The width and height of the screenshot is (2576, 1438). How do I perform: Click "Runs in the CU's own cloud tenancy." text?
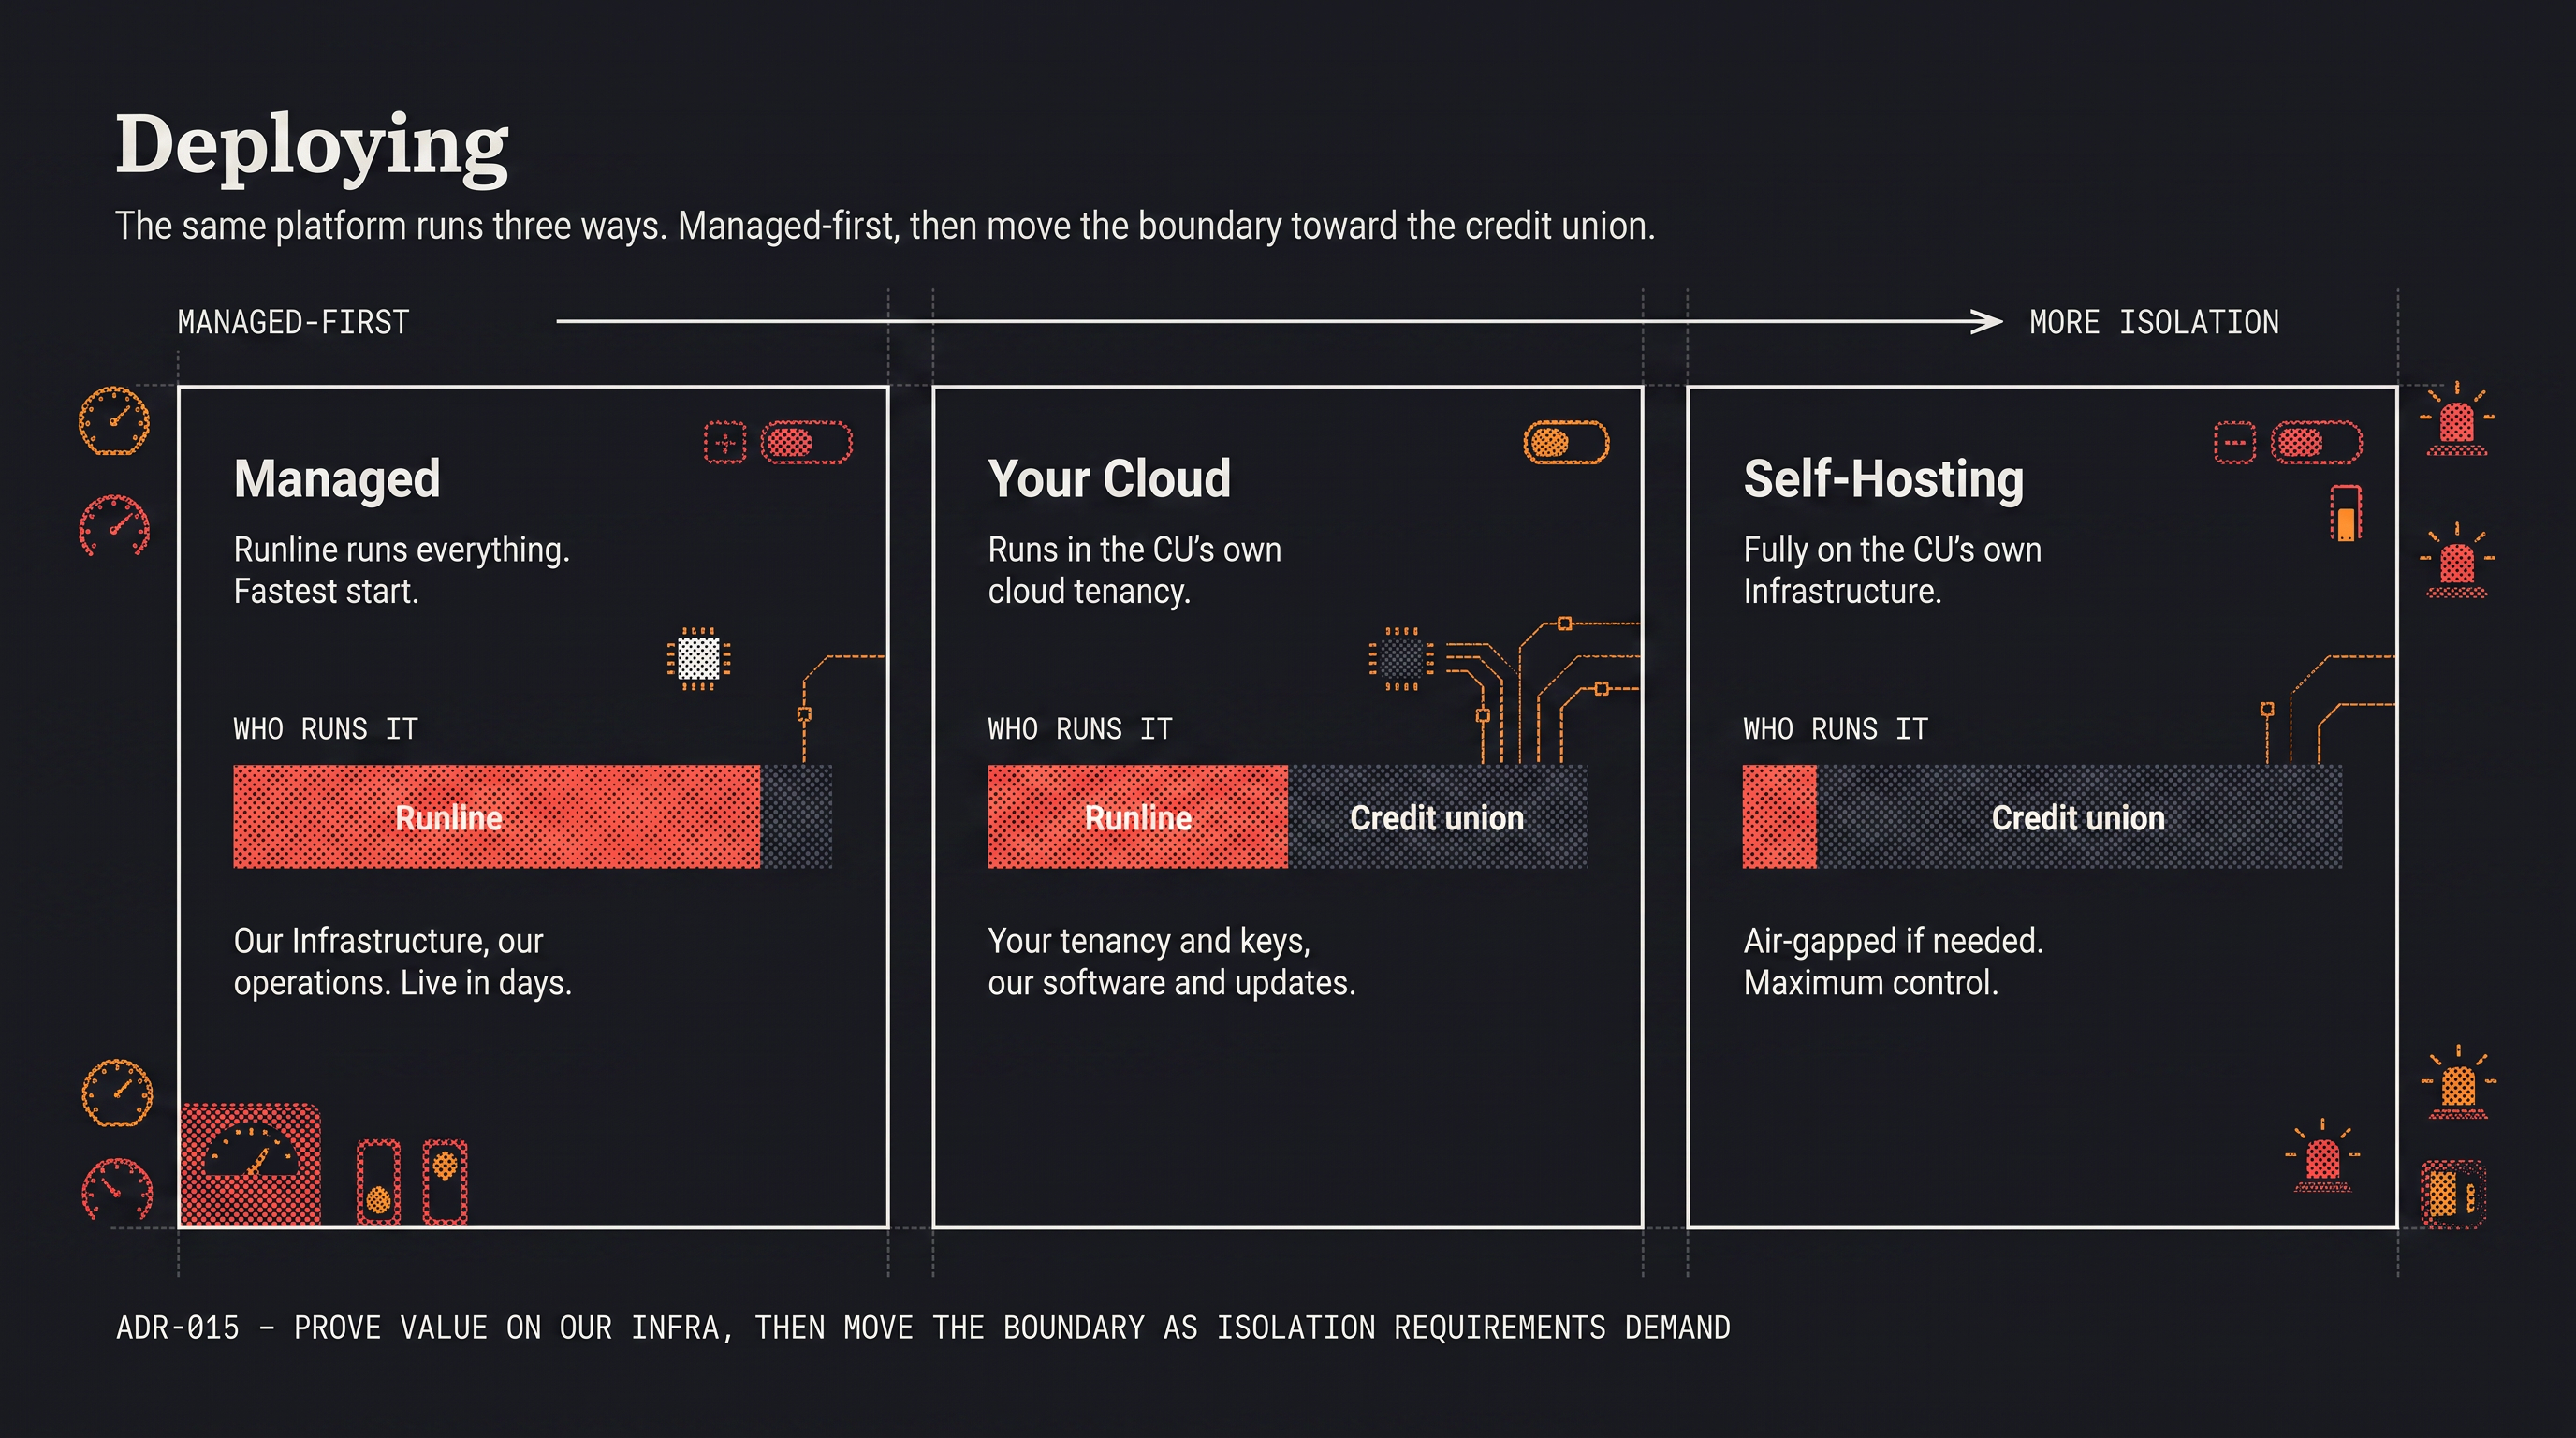(1135, 570)
